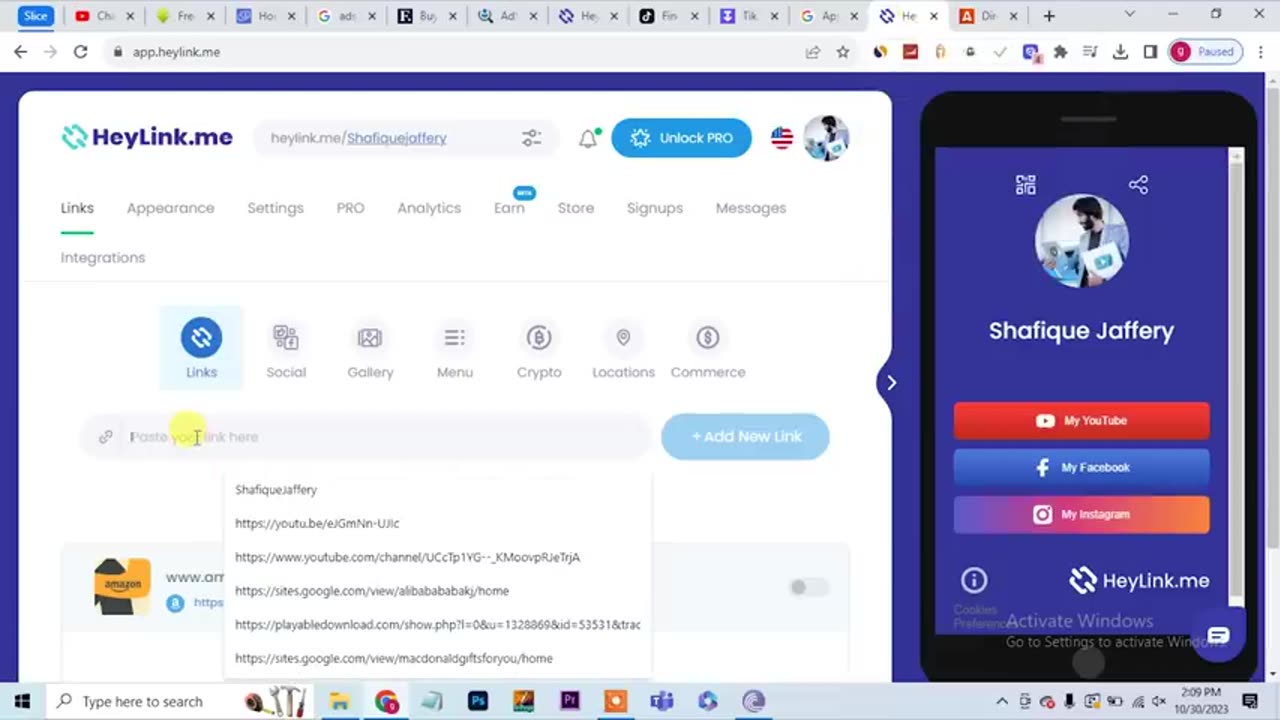Open Chrome tab search dropdown

(x=1130, y=15)
